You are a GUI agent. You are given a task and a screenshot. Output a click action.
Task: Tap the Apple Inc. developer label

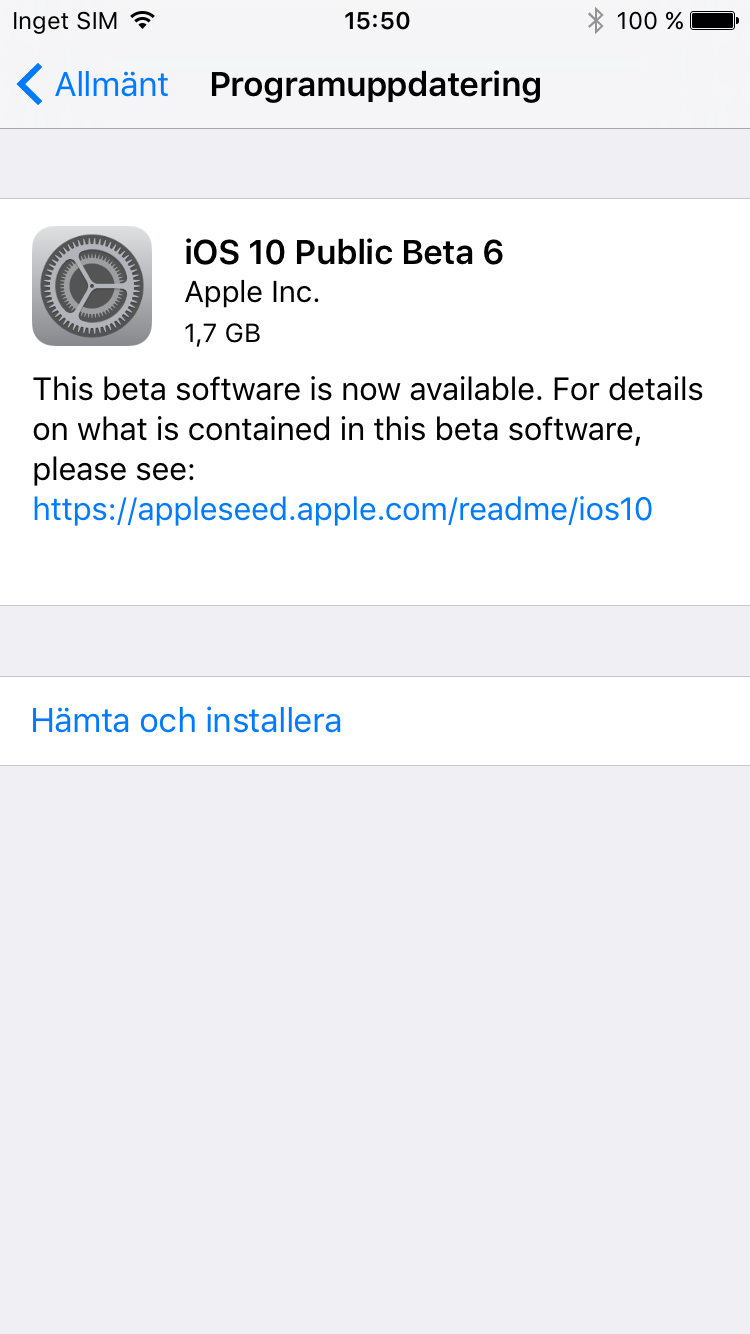(x=252, y=292)
